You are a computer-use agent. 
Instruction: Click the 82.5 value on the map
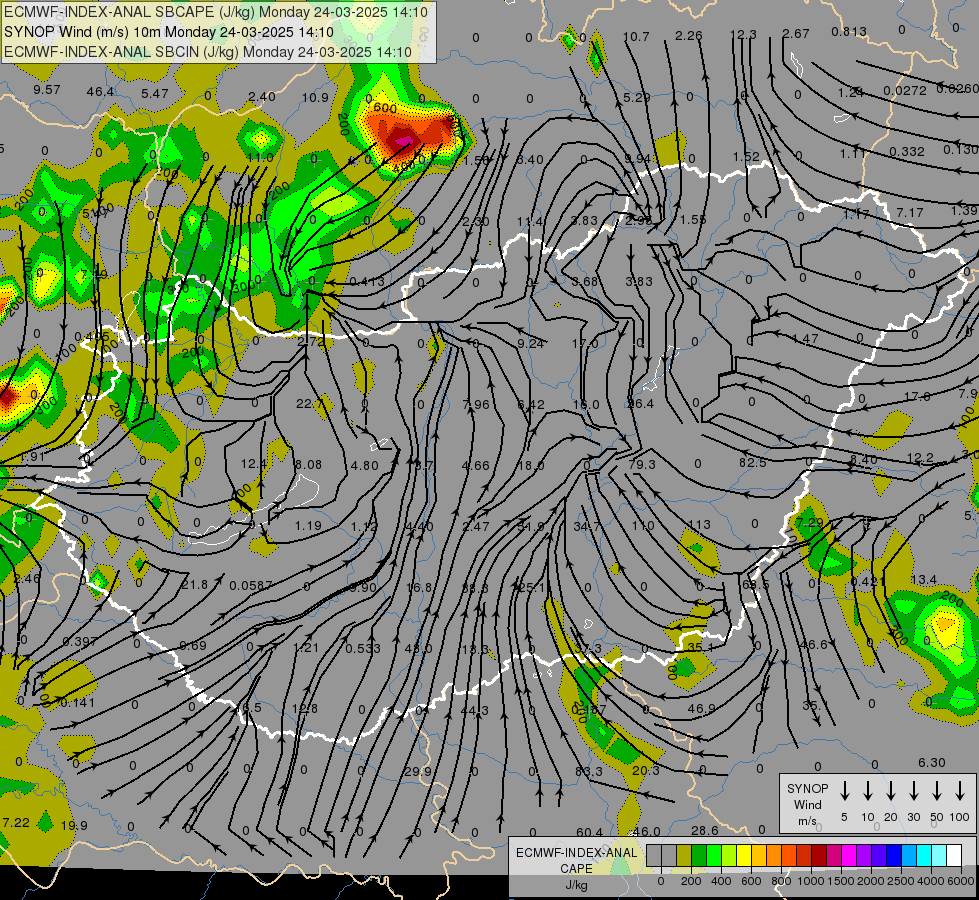pos(752,462)
